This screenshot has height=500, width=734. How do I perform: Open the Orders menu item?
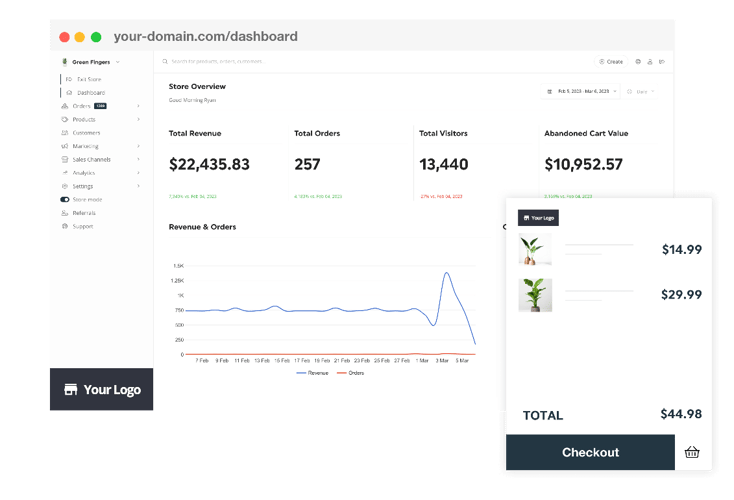82,106
